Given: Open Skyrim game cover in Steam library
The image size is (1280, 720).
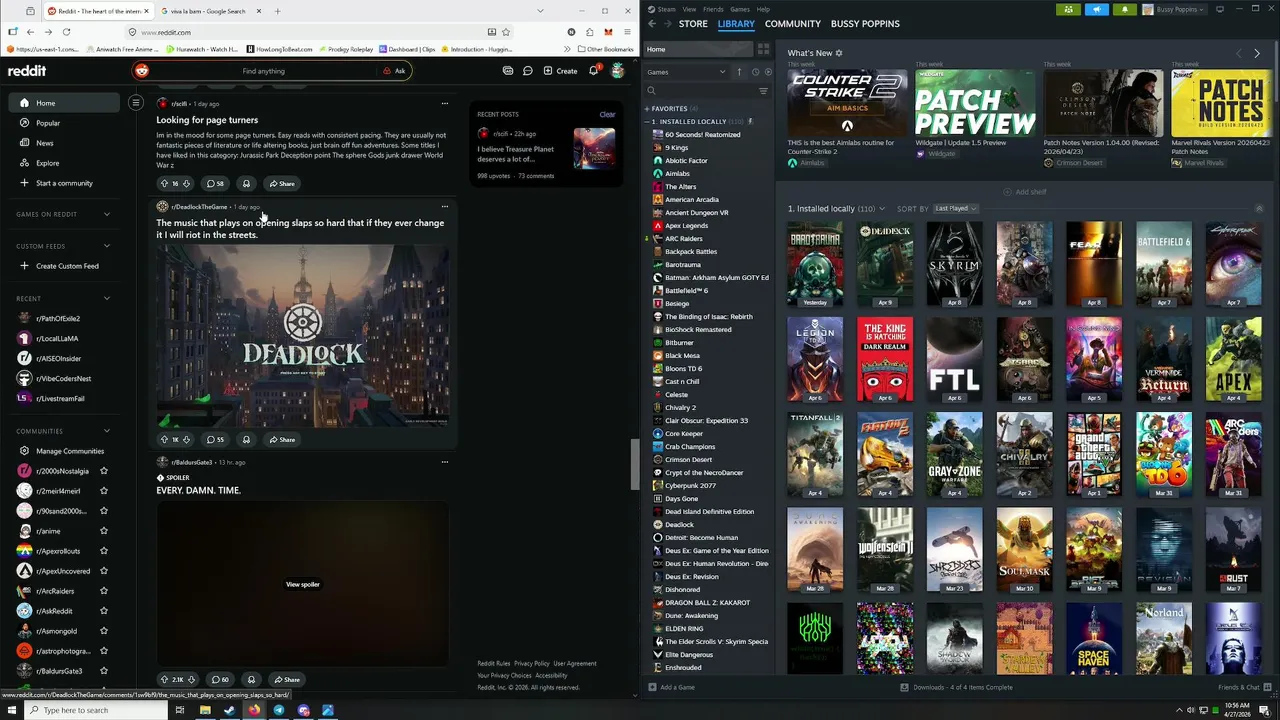Looking at the screenshot, I should click(954, 264).
